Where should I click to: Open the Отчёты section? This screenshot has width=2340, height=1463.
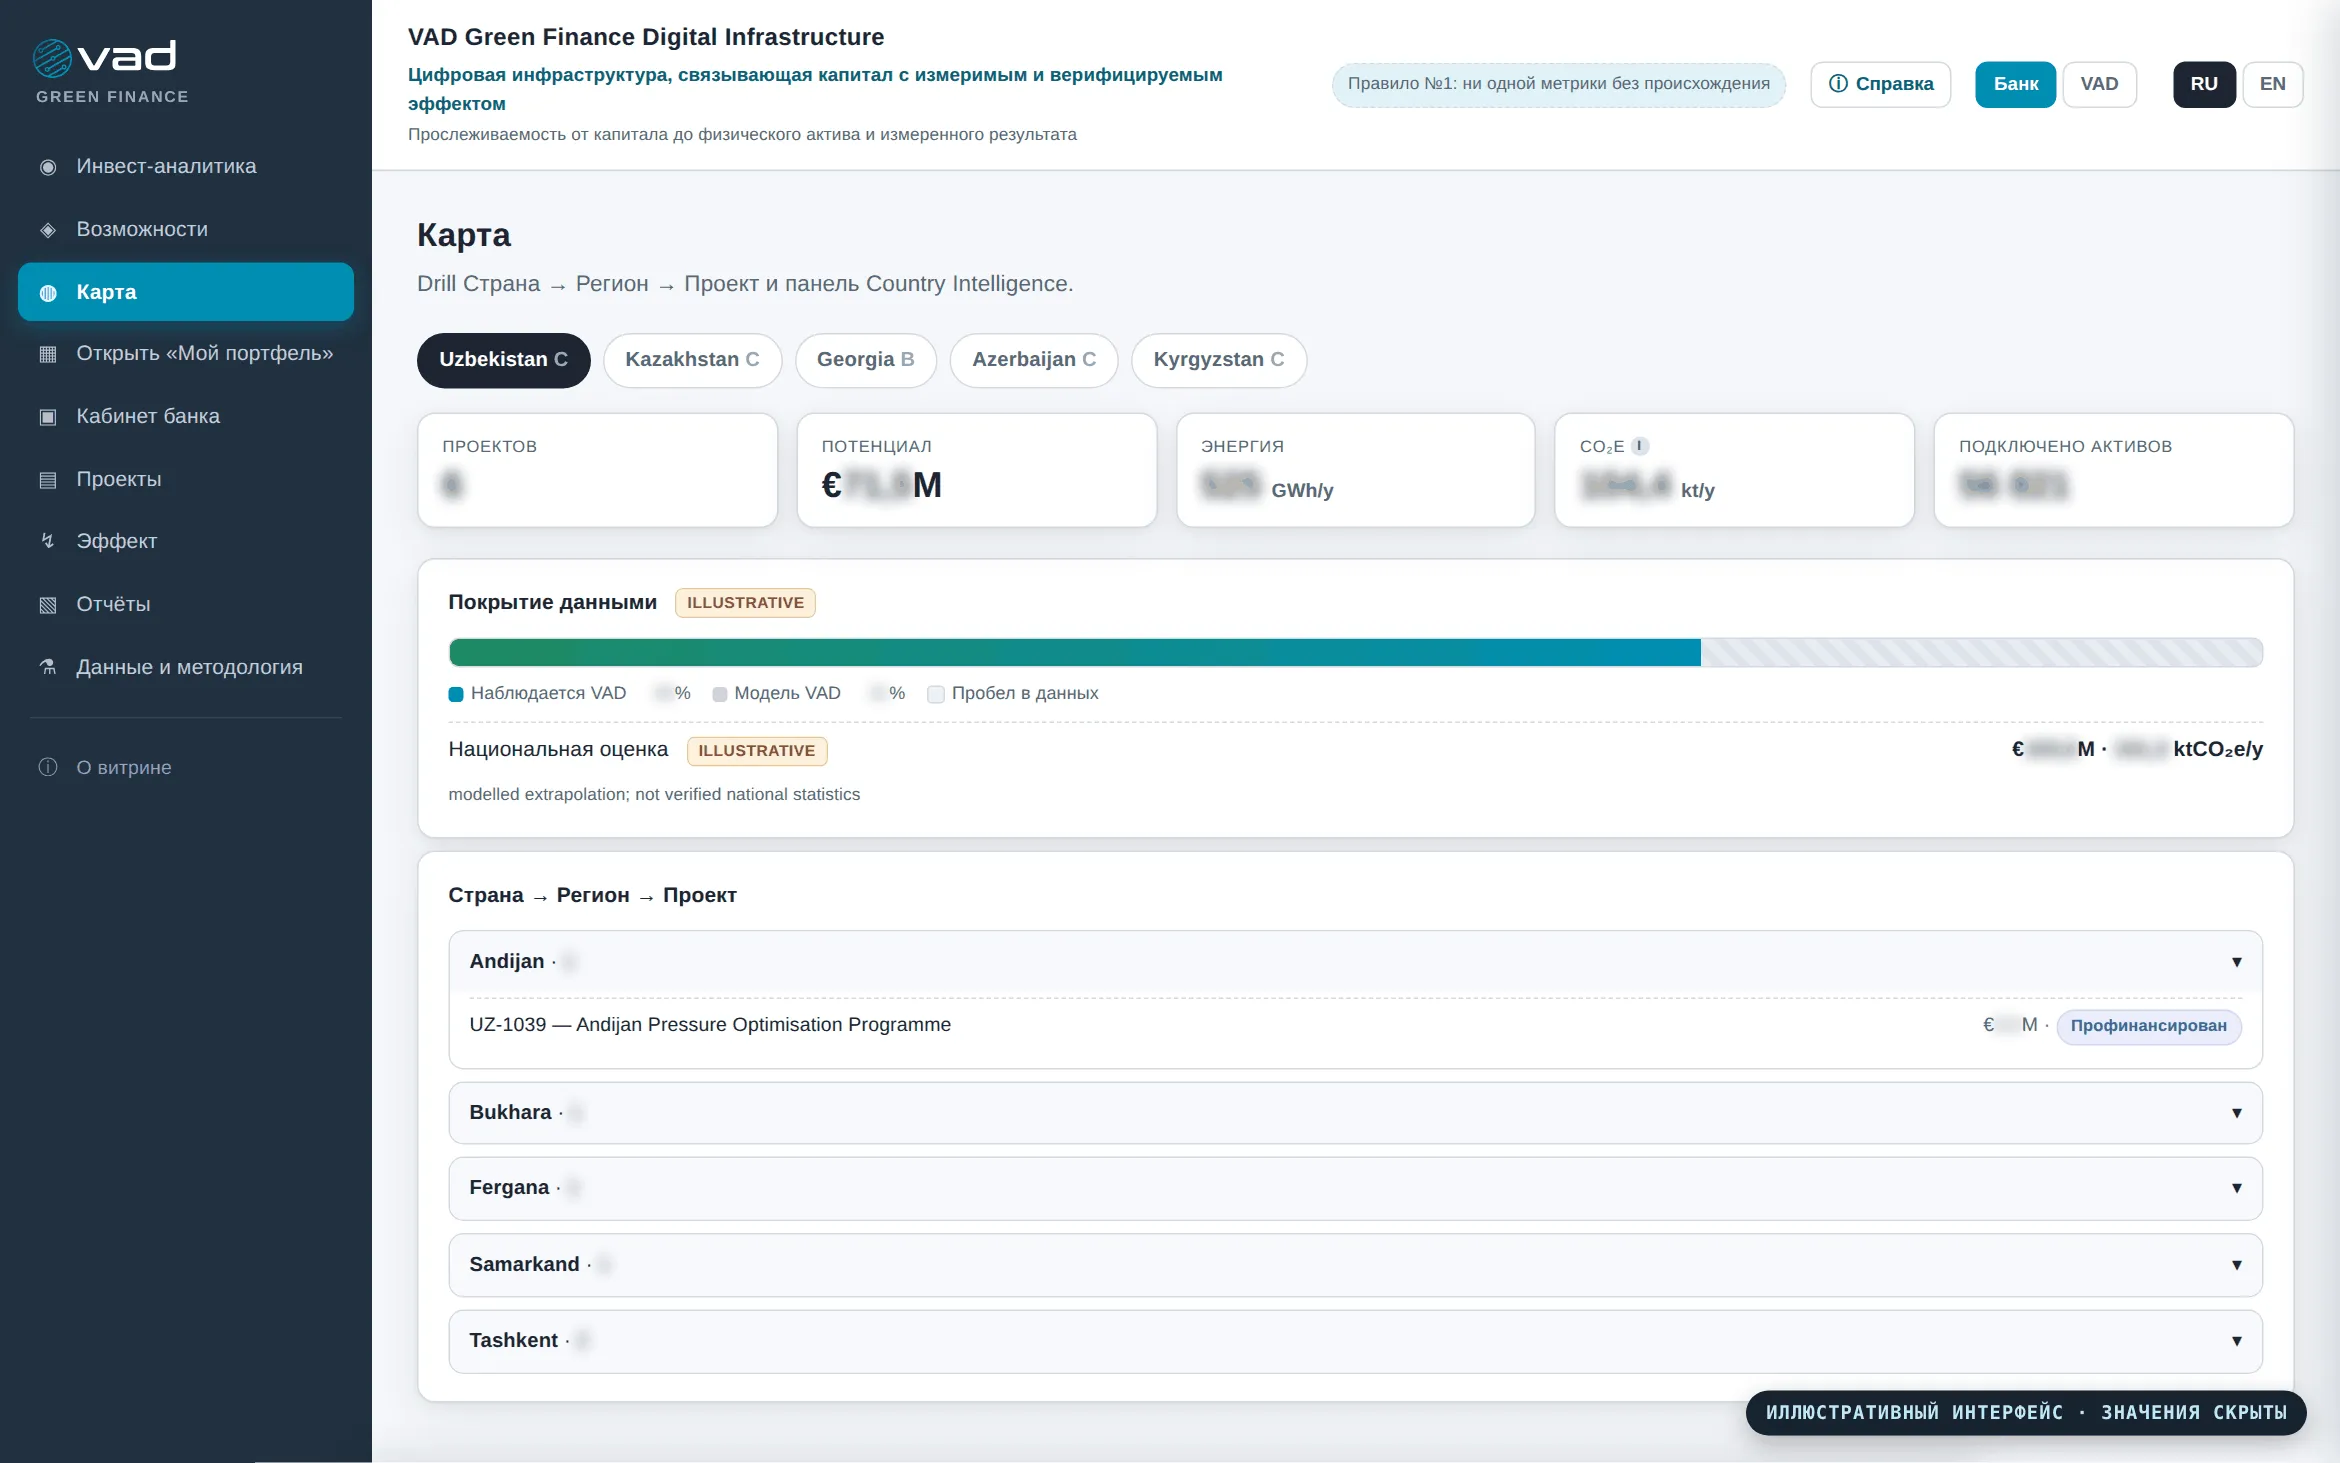[x=186, y=604]
